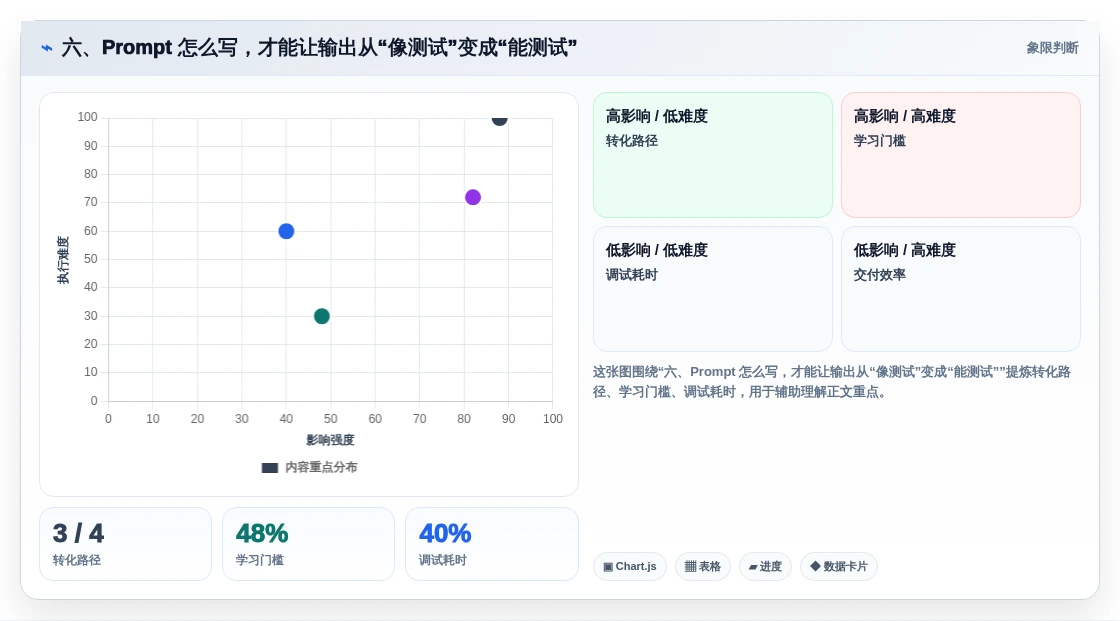Screen dimensions: 1120x621
Task: Toggle the 内容重点分布 legend color box
Action: pyautogui.click(x=270, y=468)
